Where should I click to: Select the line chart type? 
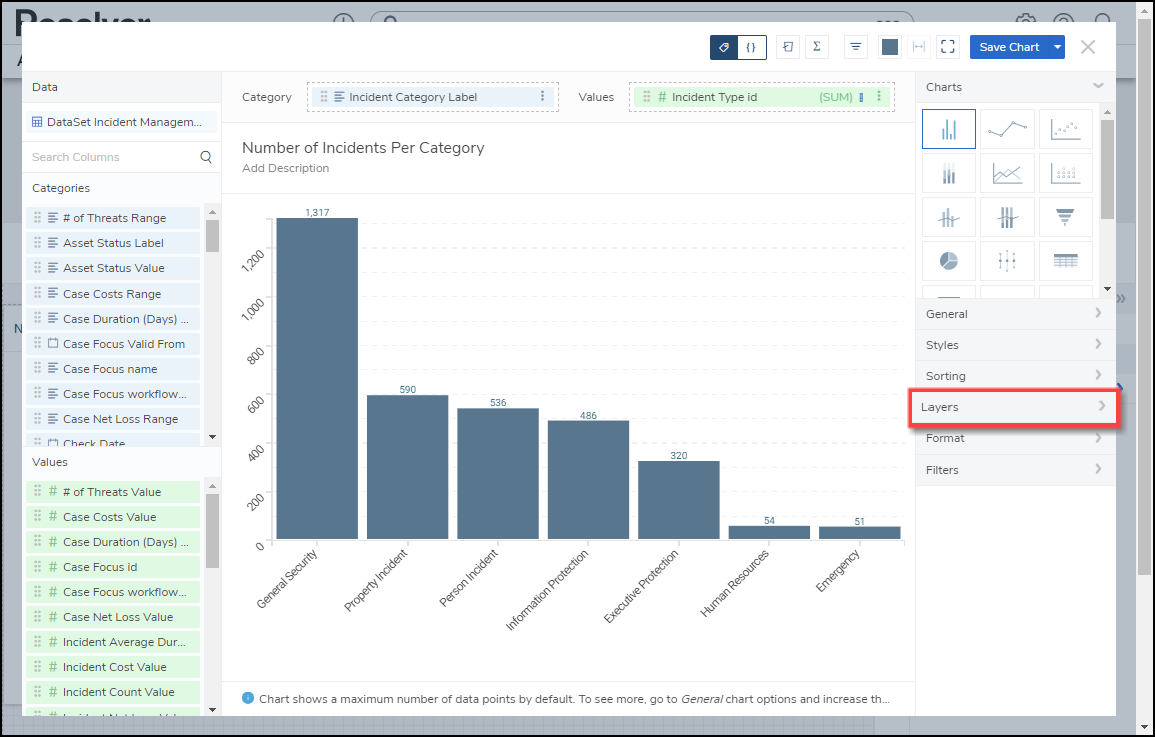[x=1007, y=129]
